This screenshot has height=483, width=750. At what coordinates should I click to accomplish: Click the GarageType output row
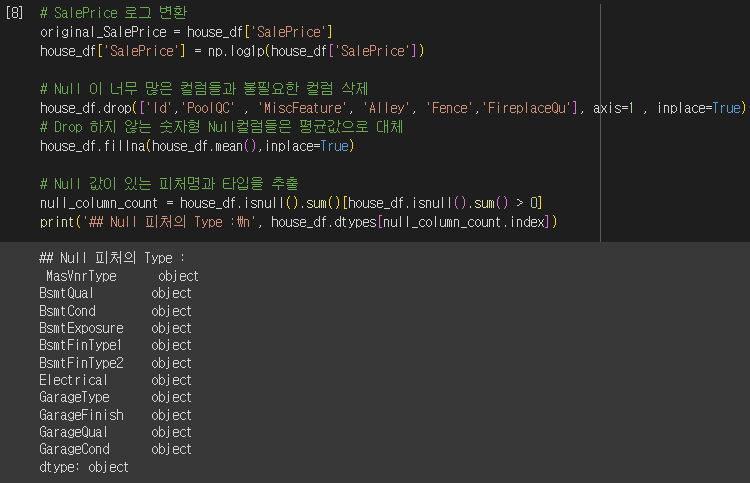click(115, 397)
